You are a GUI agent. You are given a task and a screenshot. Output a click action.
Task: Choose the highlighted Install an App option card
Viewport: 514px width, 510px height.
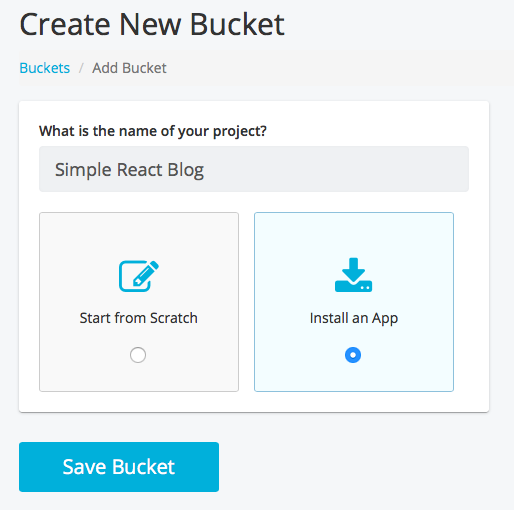354,302
